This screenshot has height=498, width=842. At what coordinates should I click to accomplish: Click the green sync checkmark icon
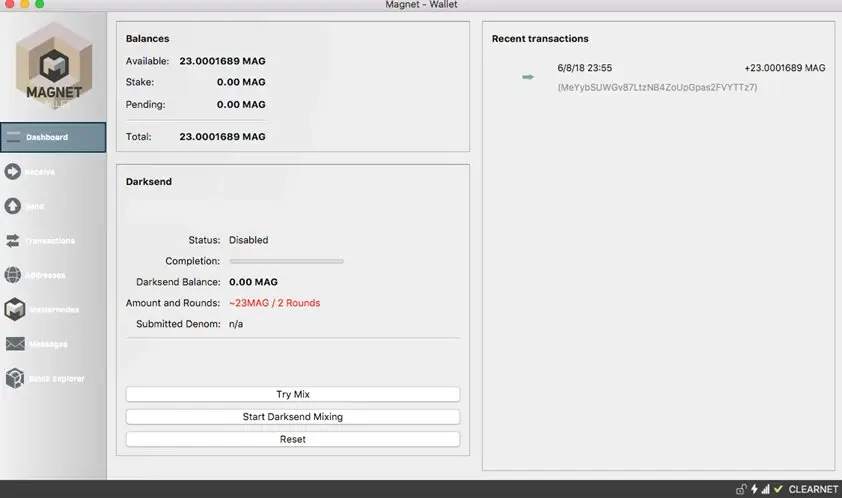(x=778, y=489)
